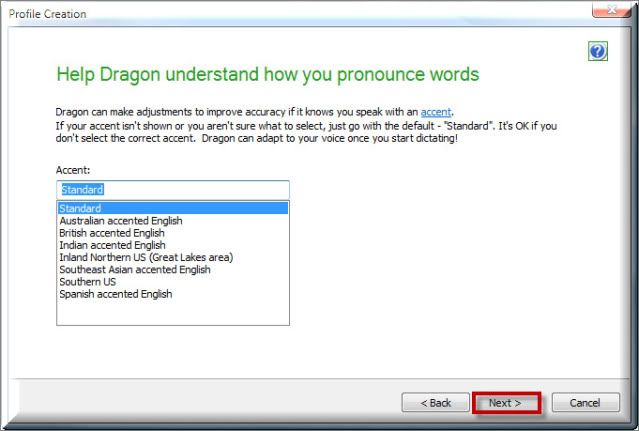Close the Profile Creation window

tap(611, 9)
